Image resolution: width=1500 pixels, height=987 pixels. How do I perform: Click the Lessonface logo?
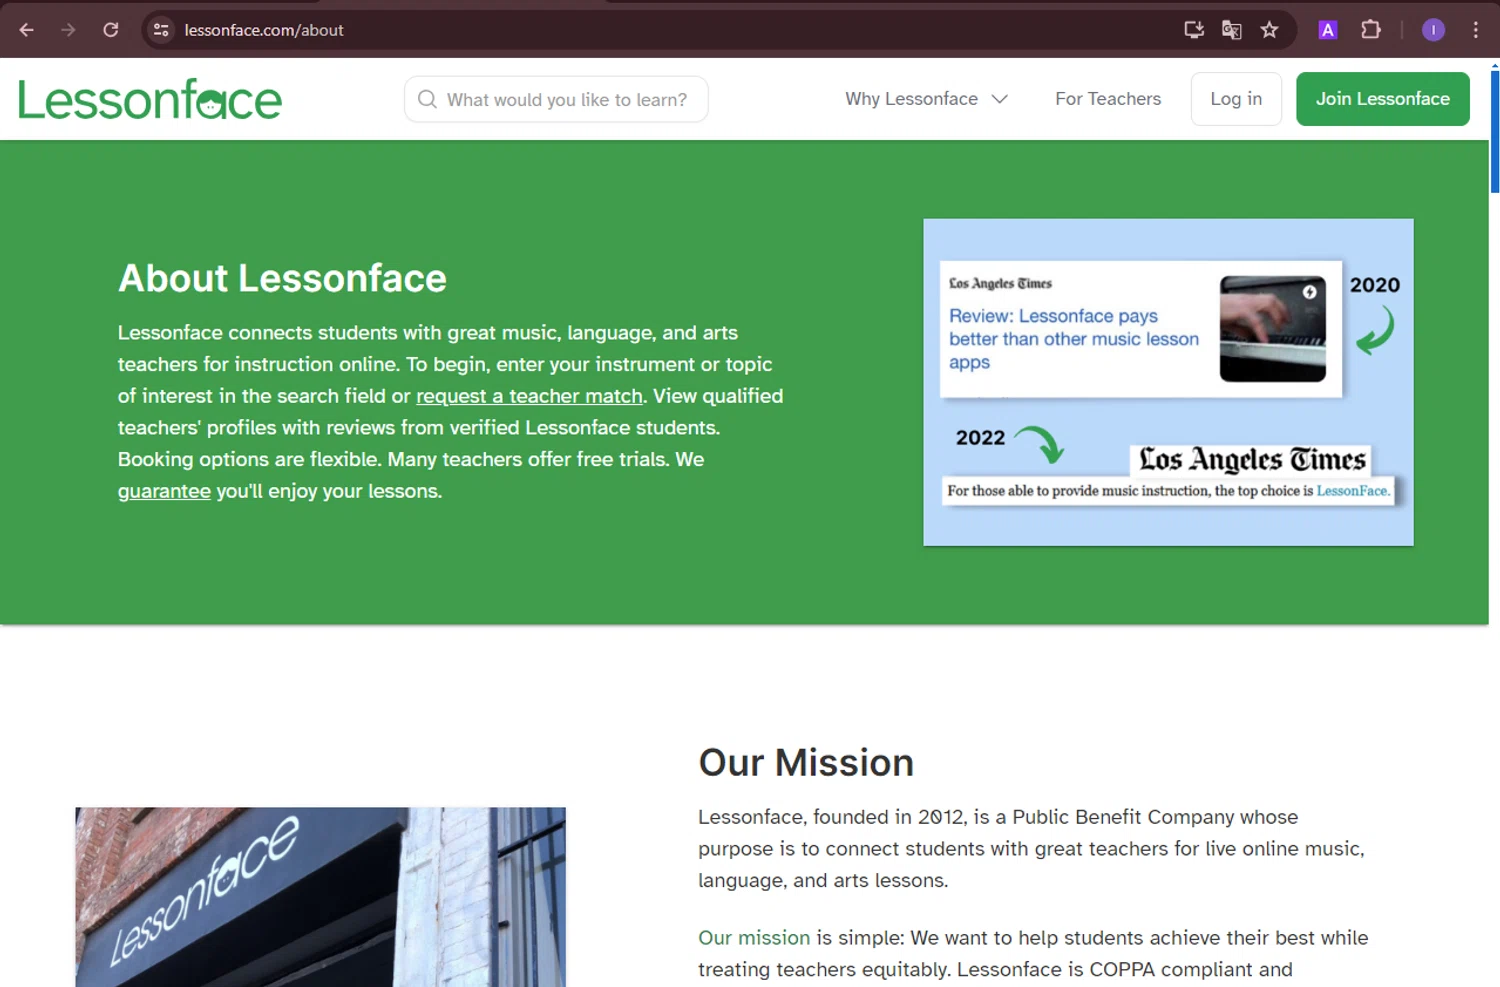tap(150, 100)
